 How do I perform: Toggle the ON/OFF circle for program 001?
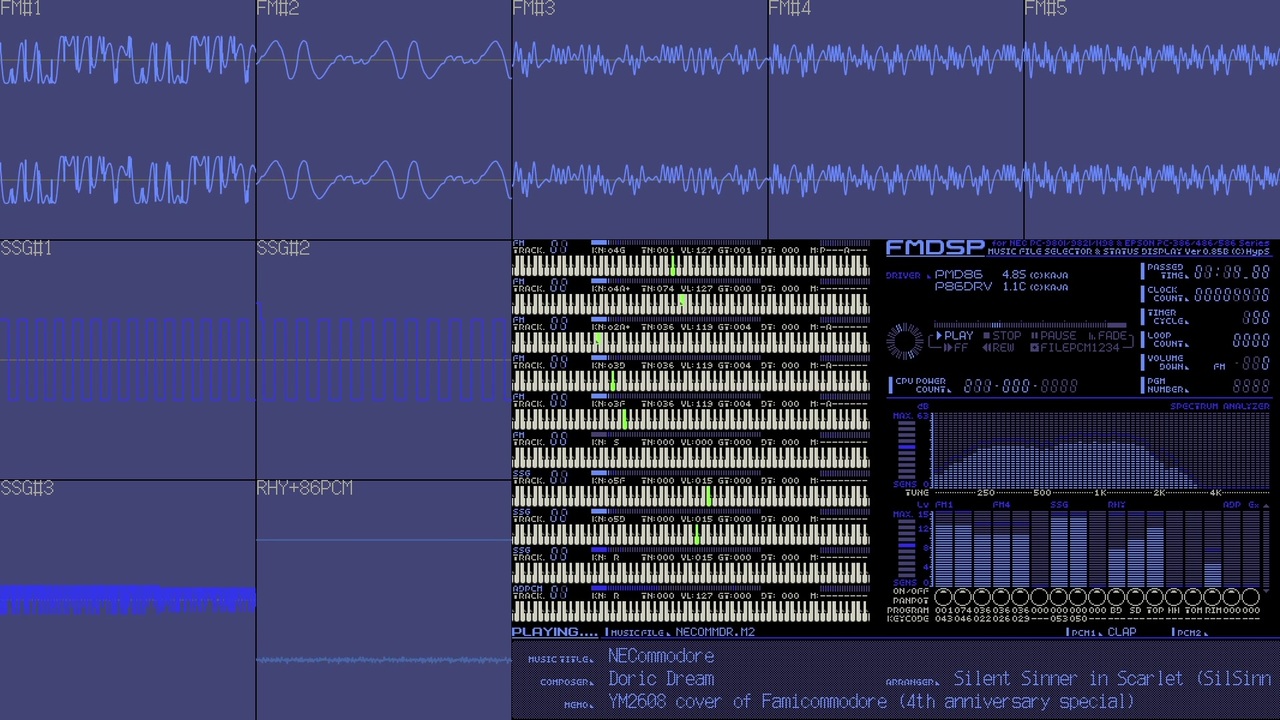tap(943, 597)
